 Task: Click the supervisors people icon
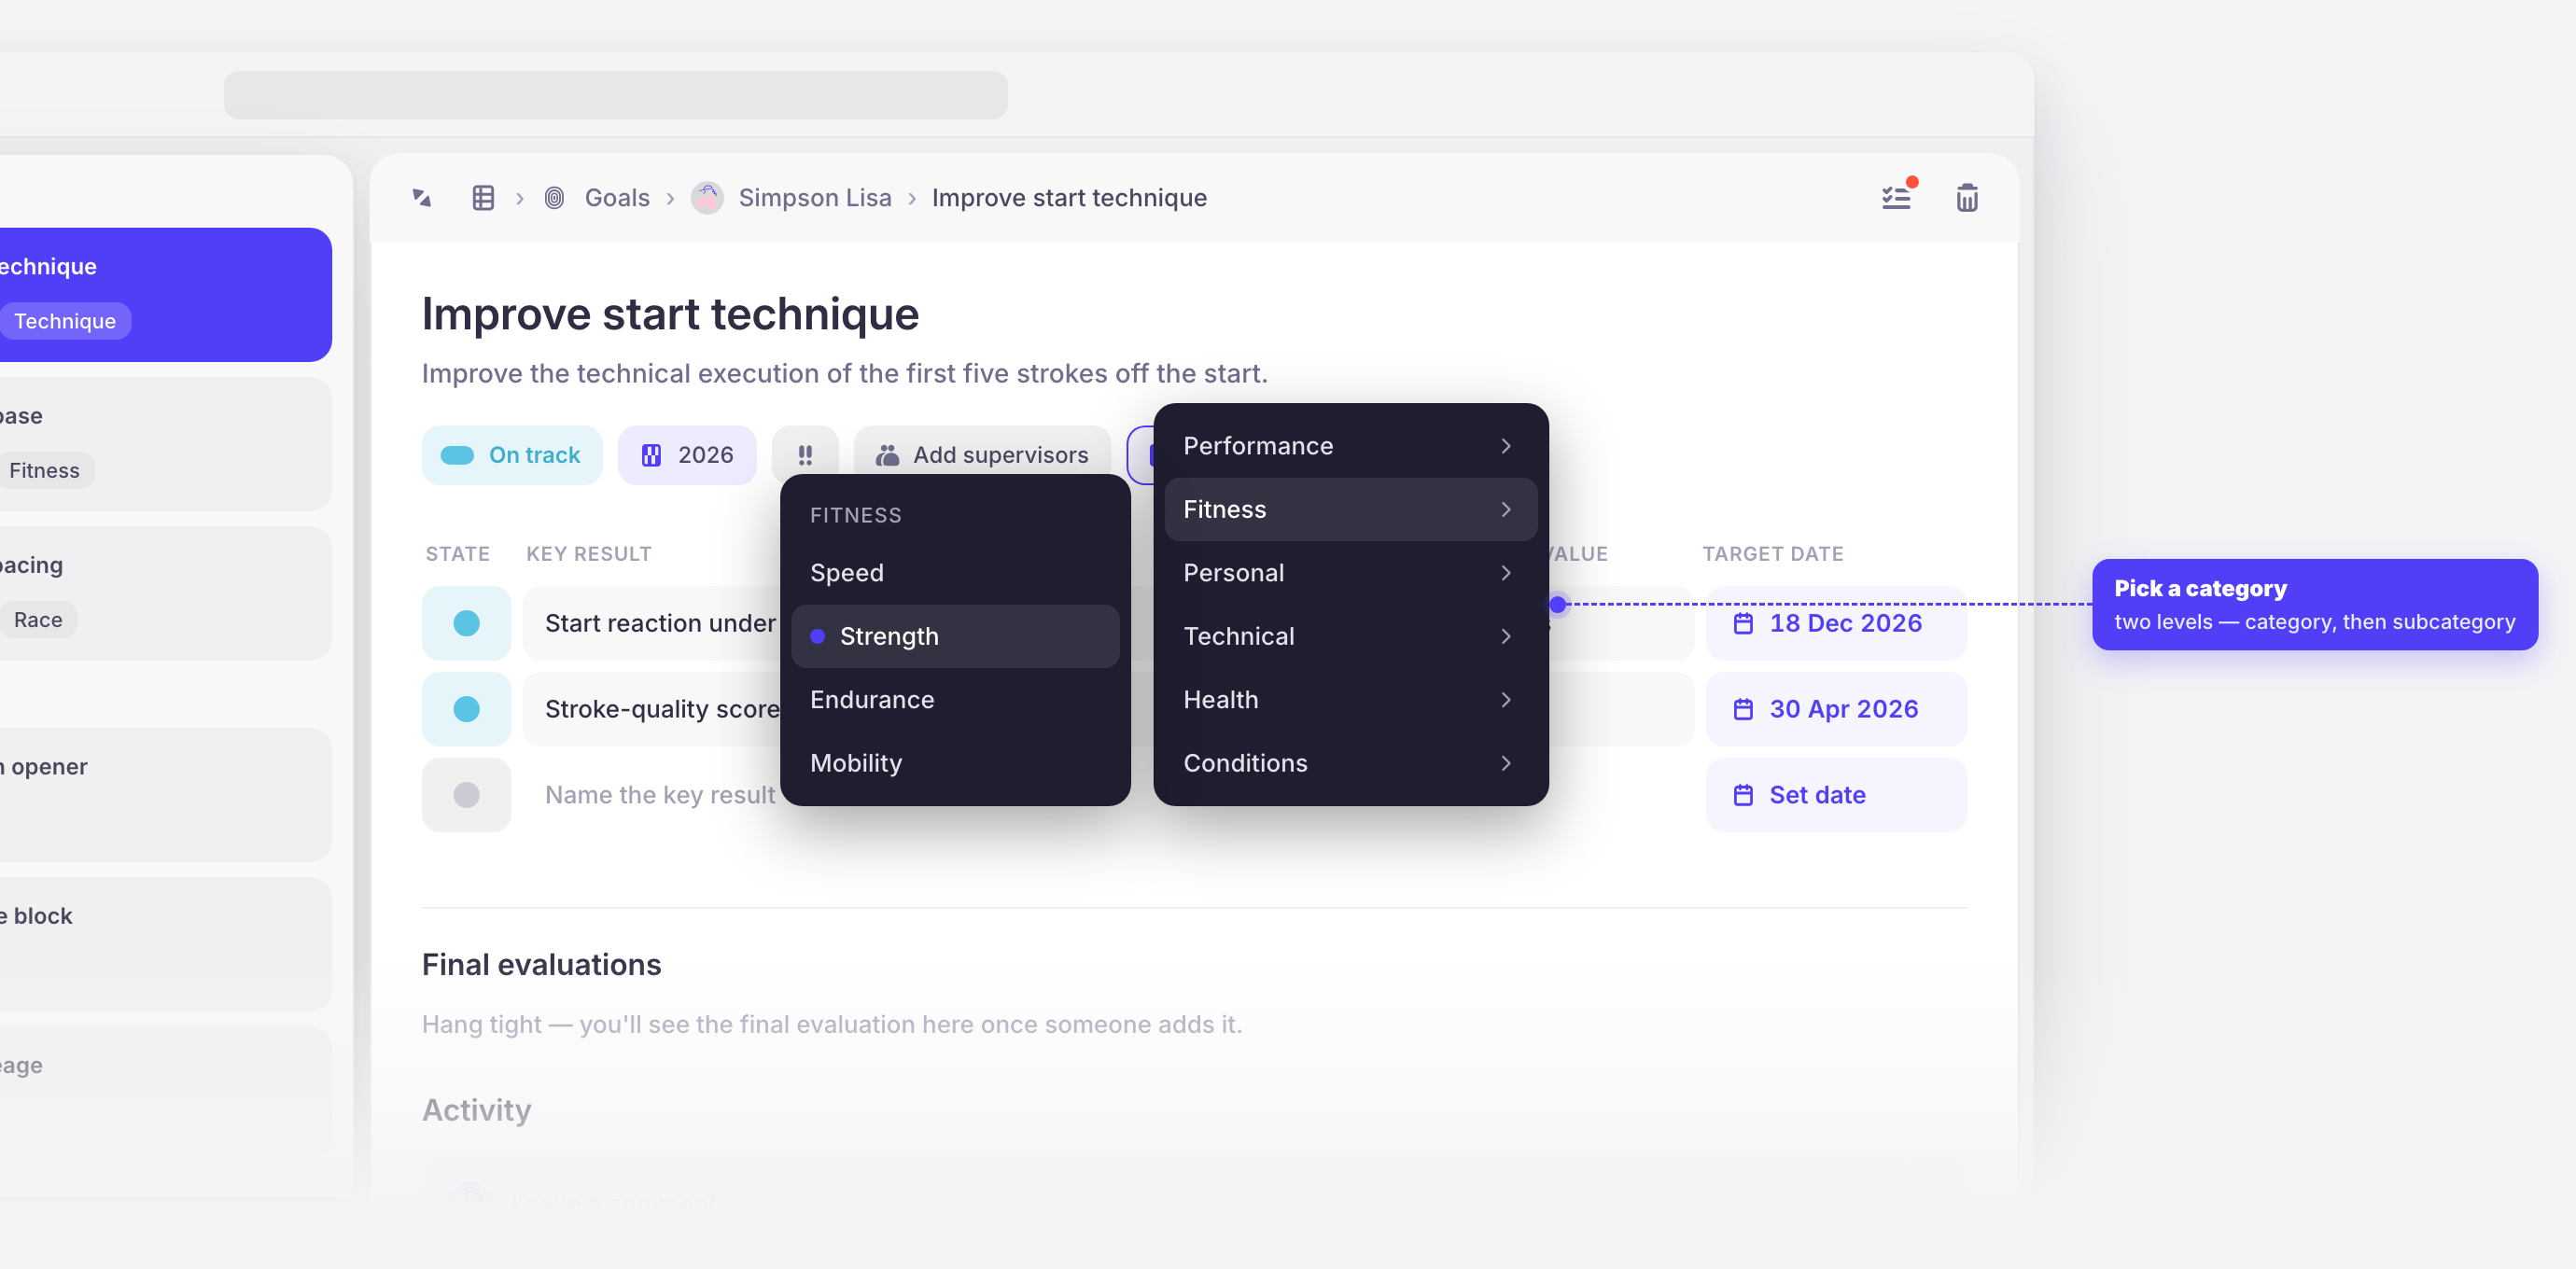point(887,455)
